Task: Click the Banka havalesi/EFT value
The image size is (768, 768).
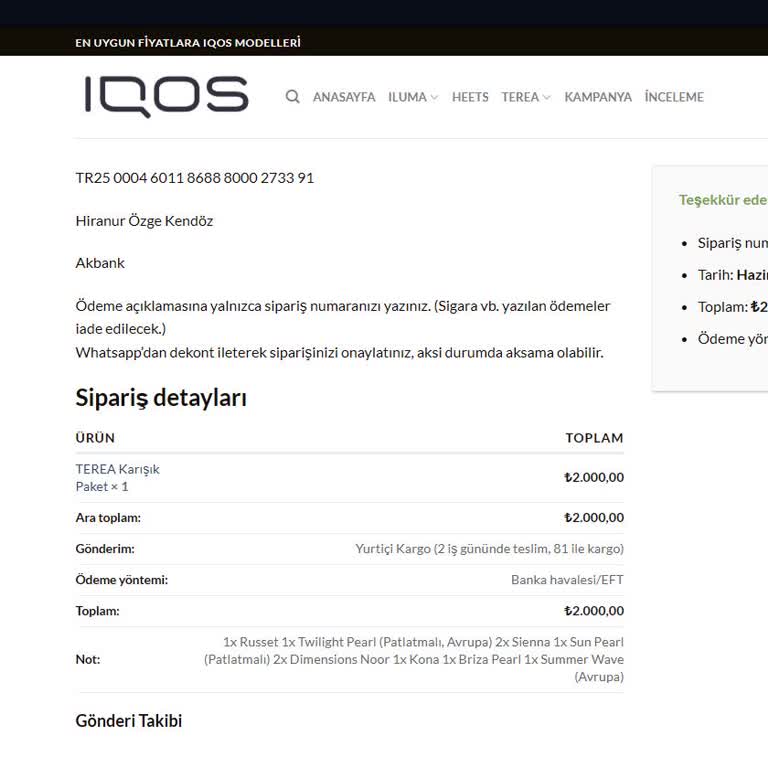Action: click(x=567, y=580)
